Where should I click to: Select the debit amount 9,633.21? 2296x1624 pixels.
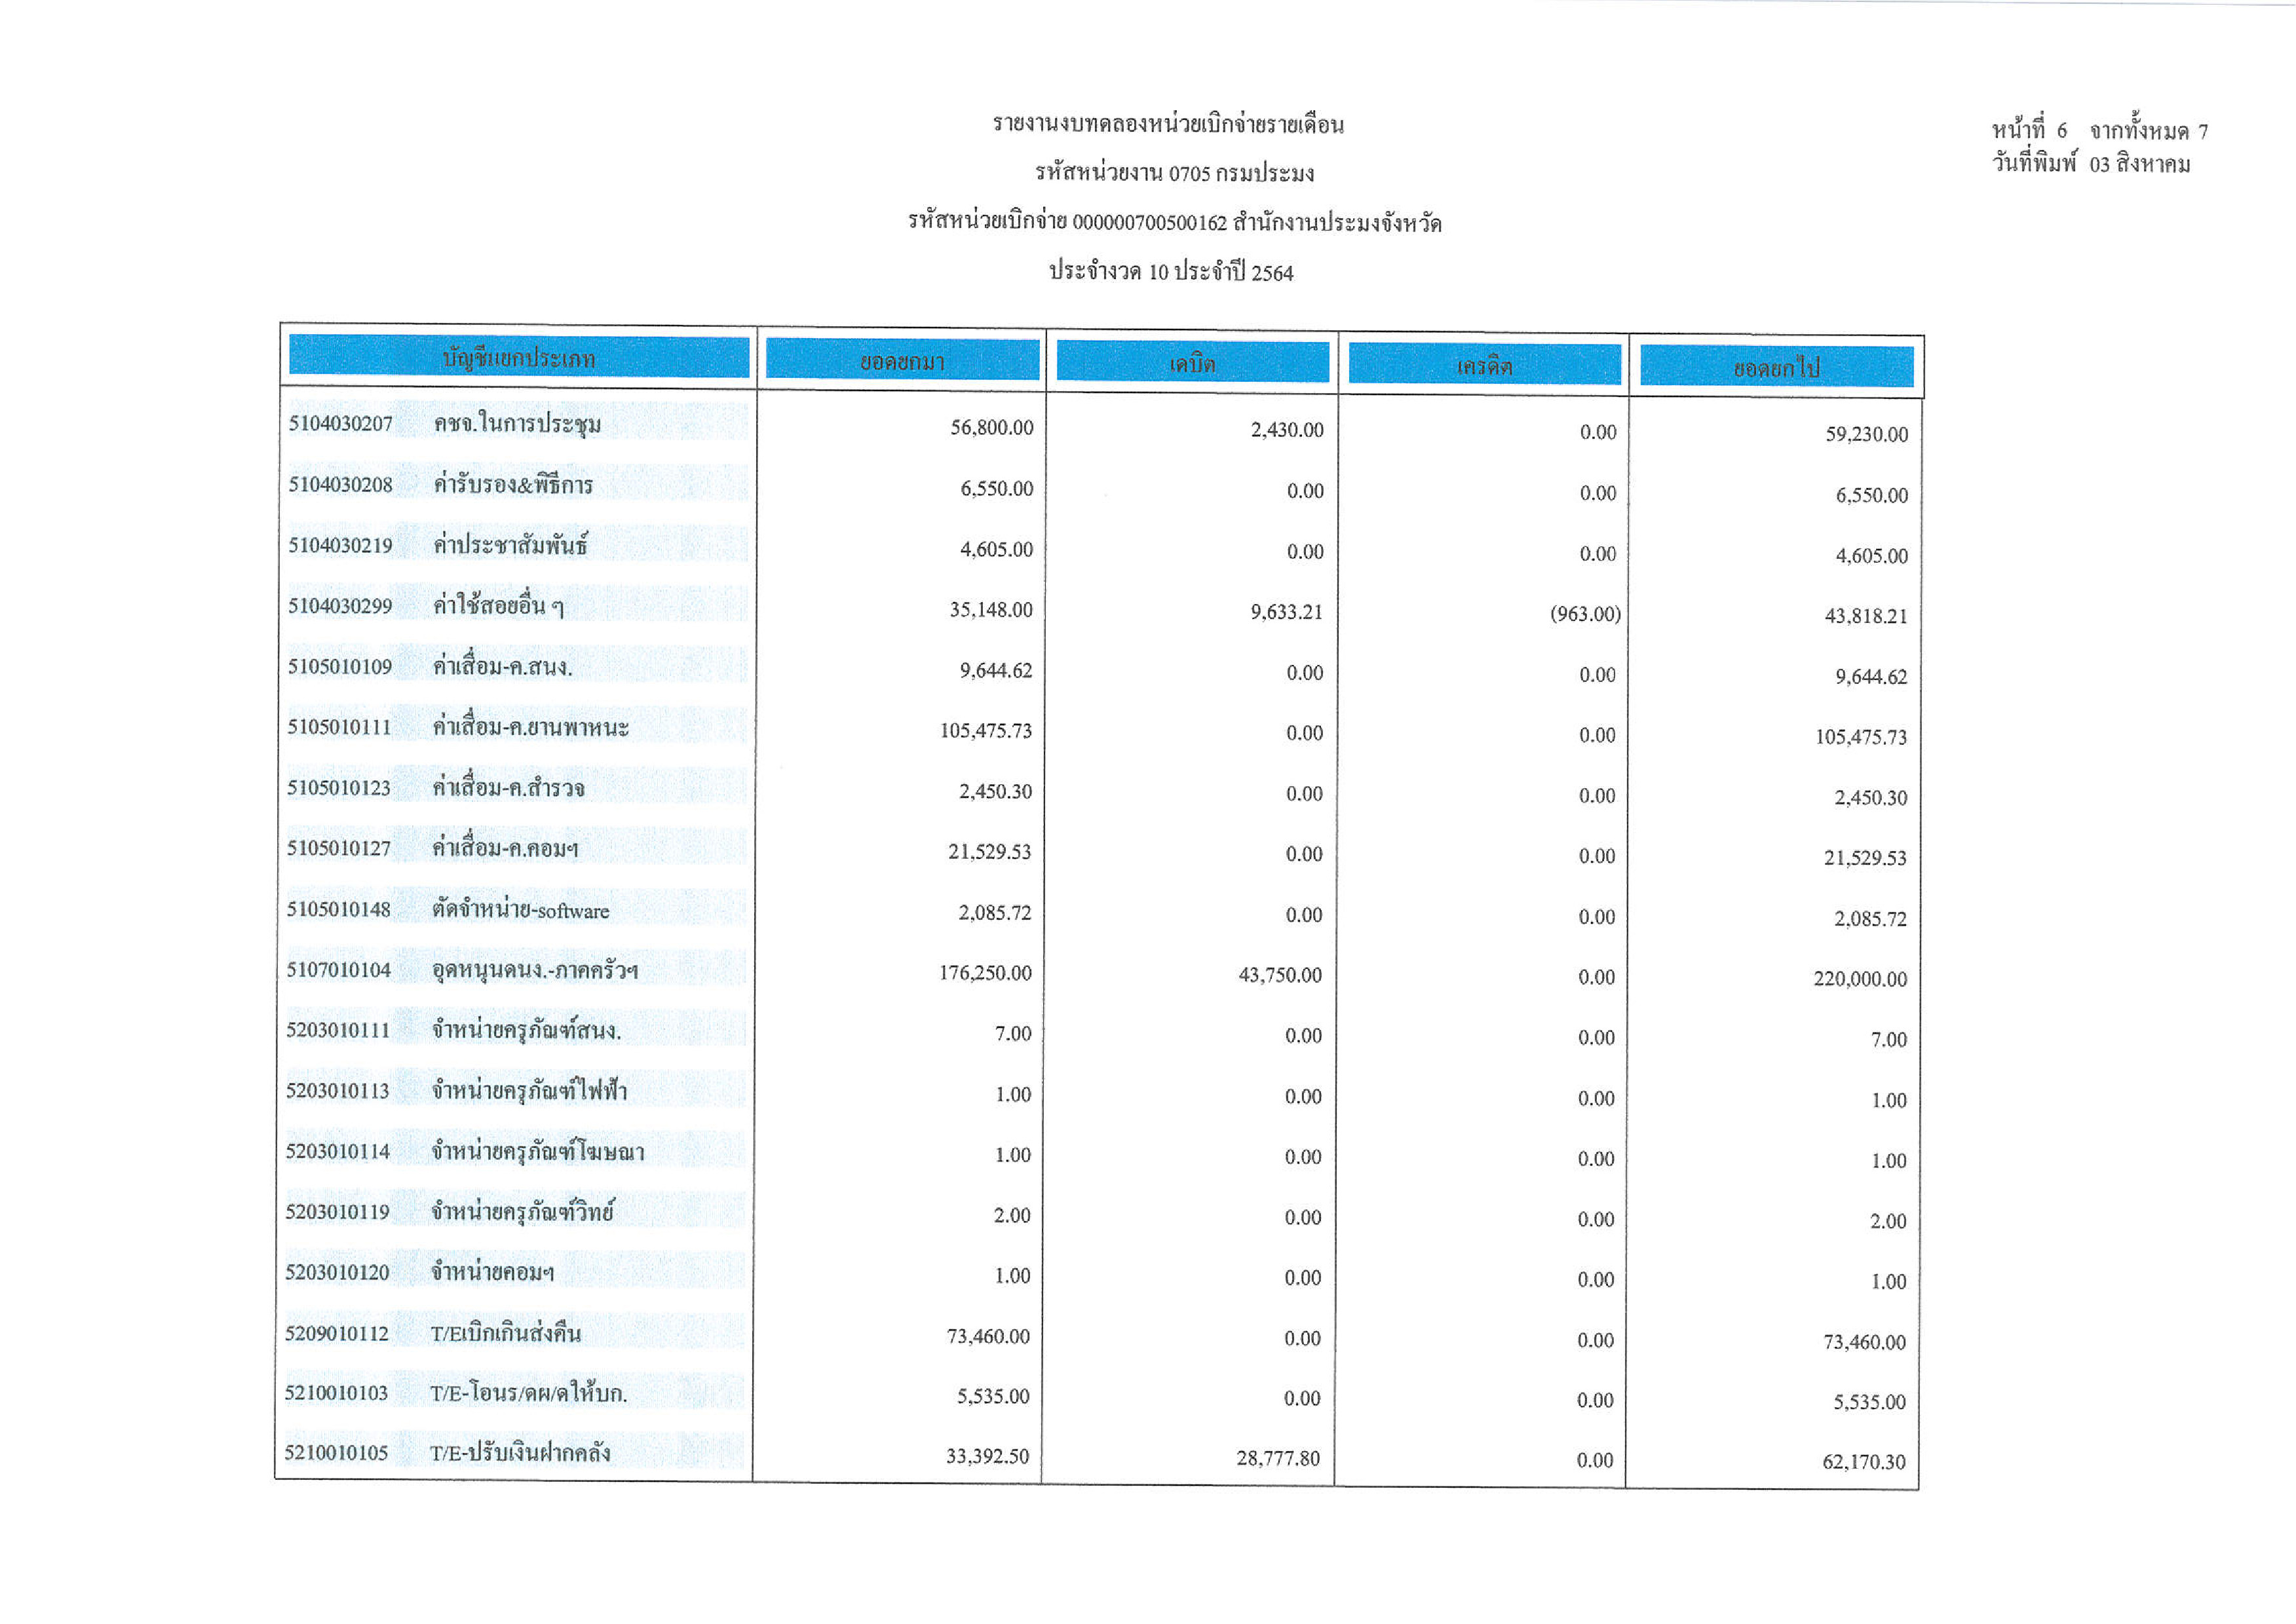(1286, 611)
